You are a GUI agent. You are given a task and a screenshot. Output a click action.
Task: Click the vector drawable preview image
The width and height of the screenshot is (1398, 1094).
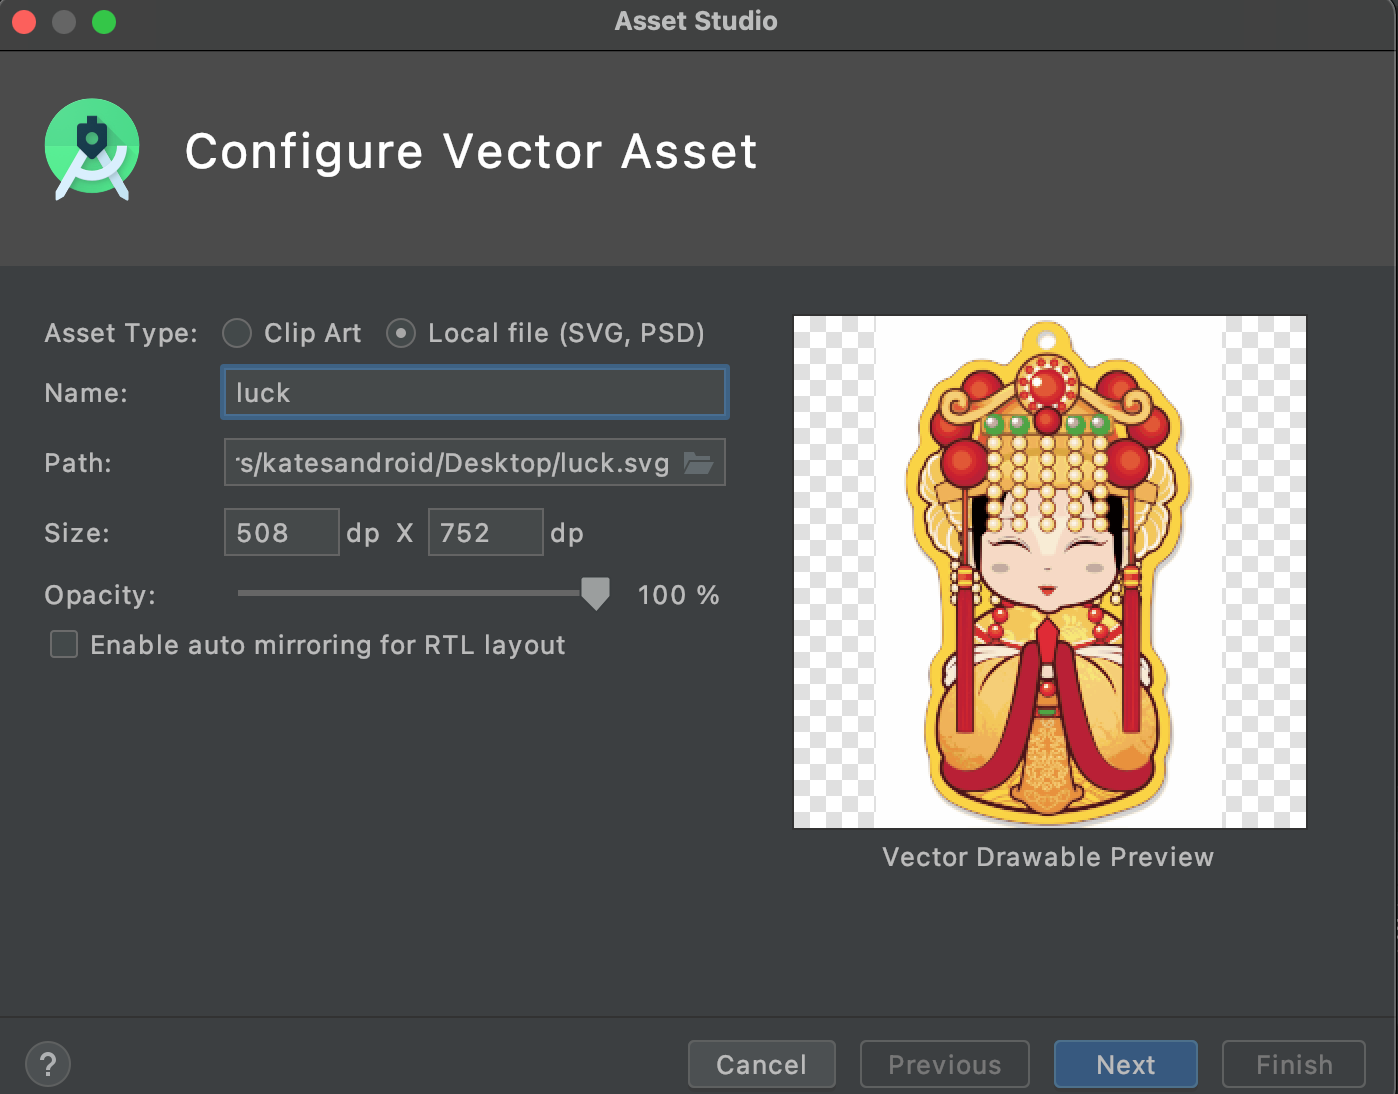pos(1050,572)
